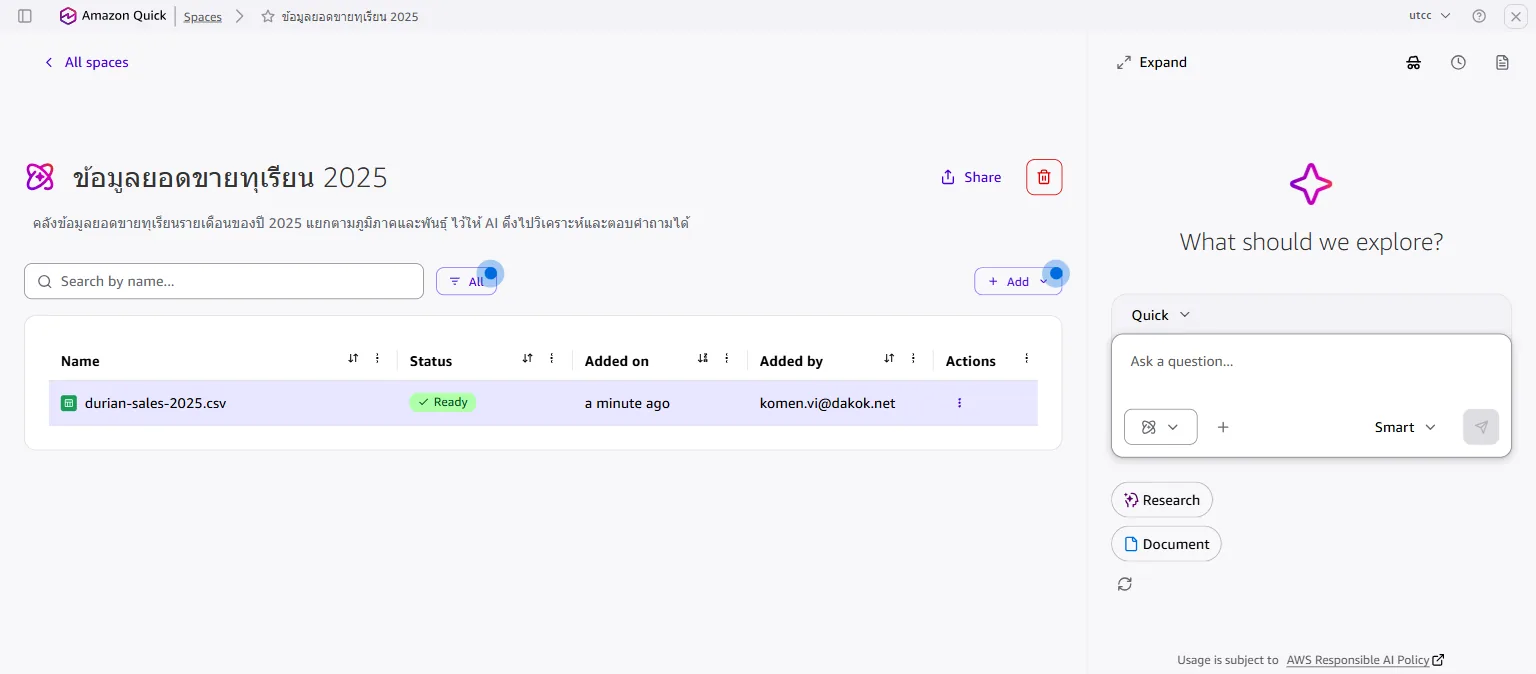
Task: Open the utcc account dropdown
Action: pos(1429,16)
